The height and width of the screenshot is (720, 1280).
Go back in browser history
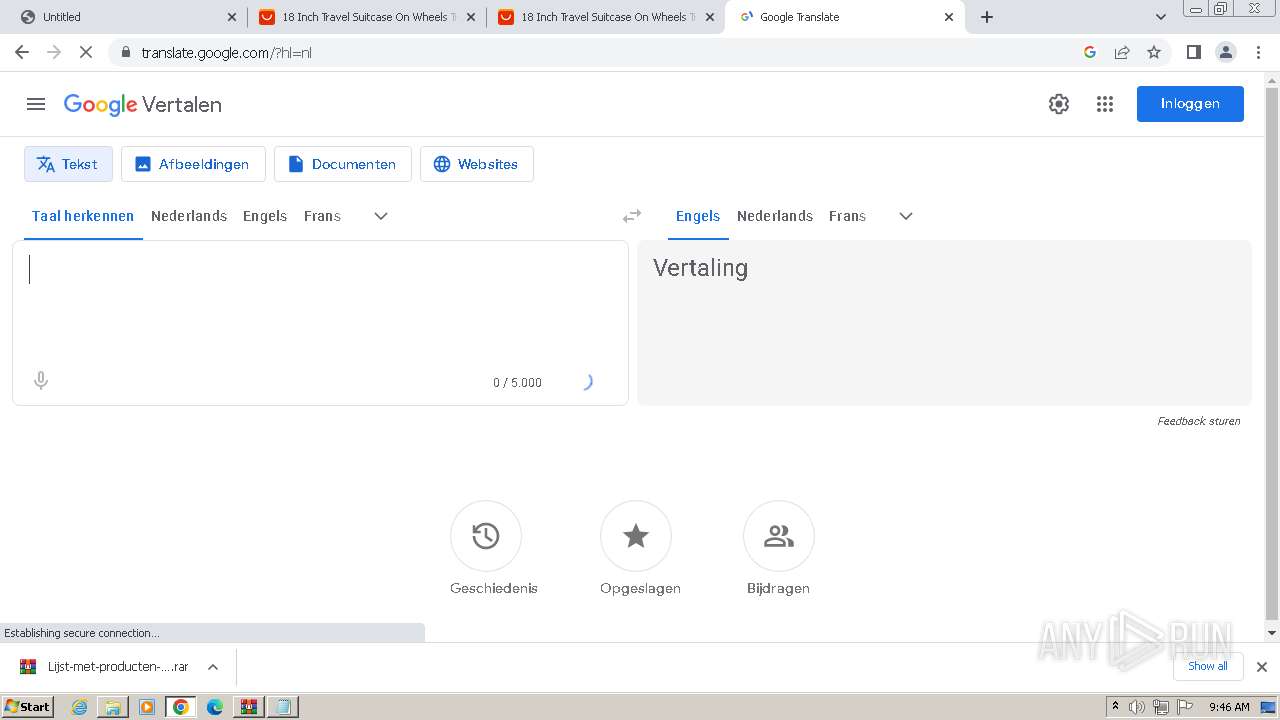tap(22, 52)
